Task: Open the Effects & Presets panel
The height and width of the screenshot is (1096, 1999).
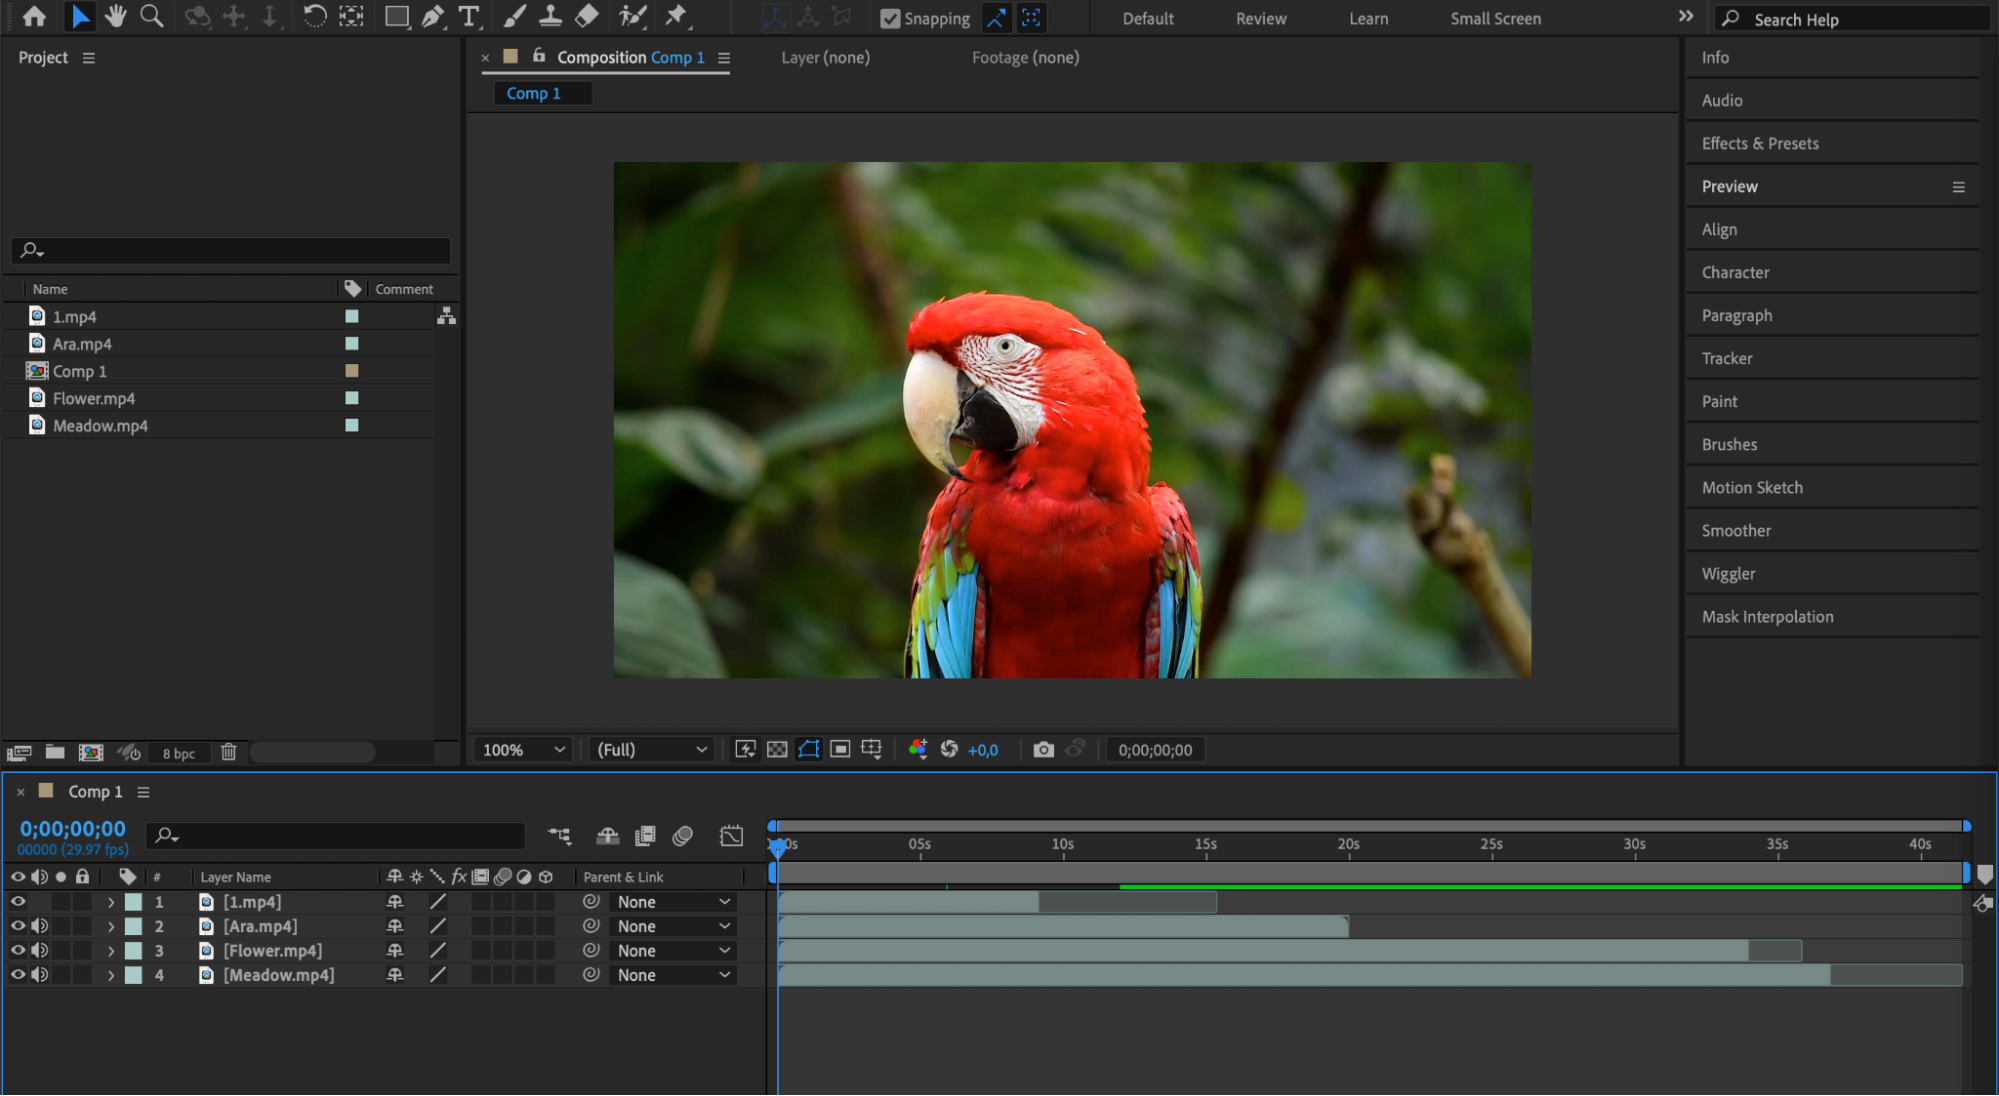Action: pyautogui.click(x=1760, y=143)
